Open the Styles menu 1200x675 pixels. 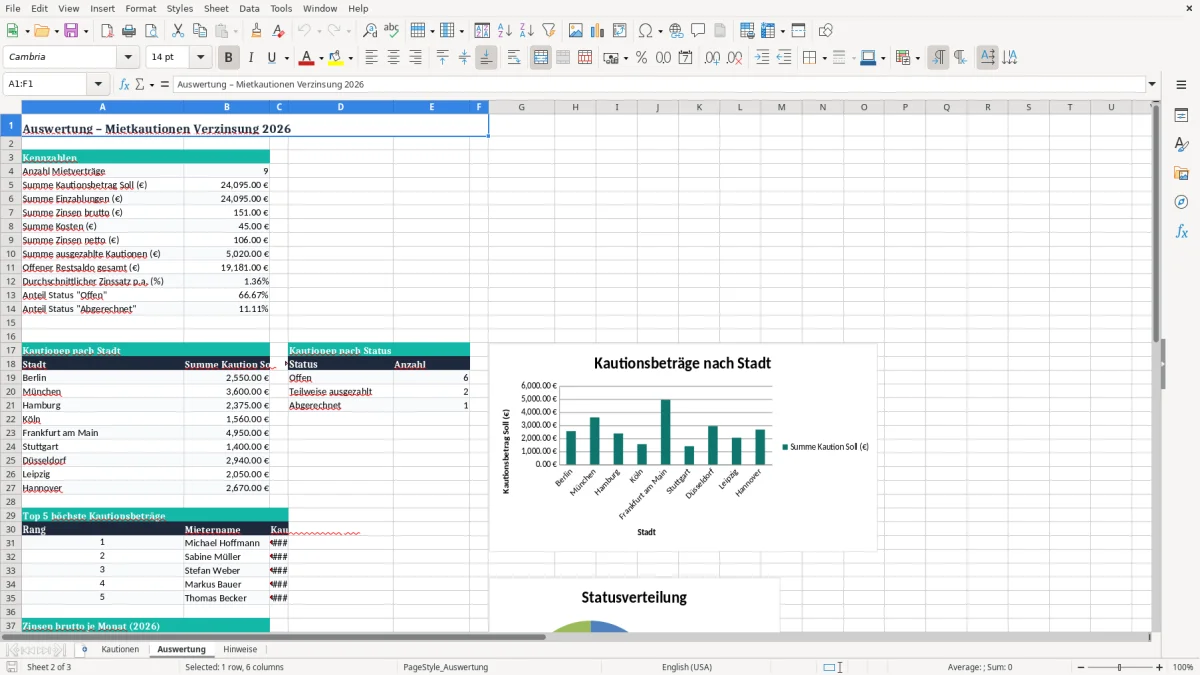click(x=180, y=8)
